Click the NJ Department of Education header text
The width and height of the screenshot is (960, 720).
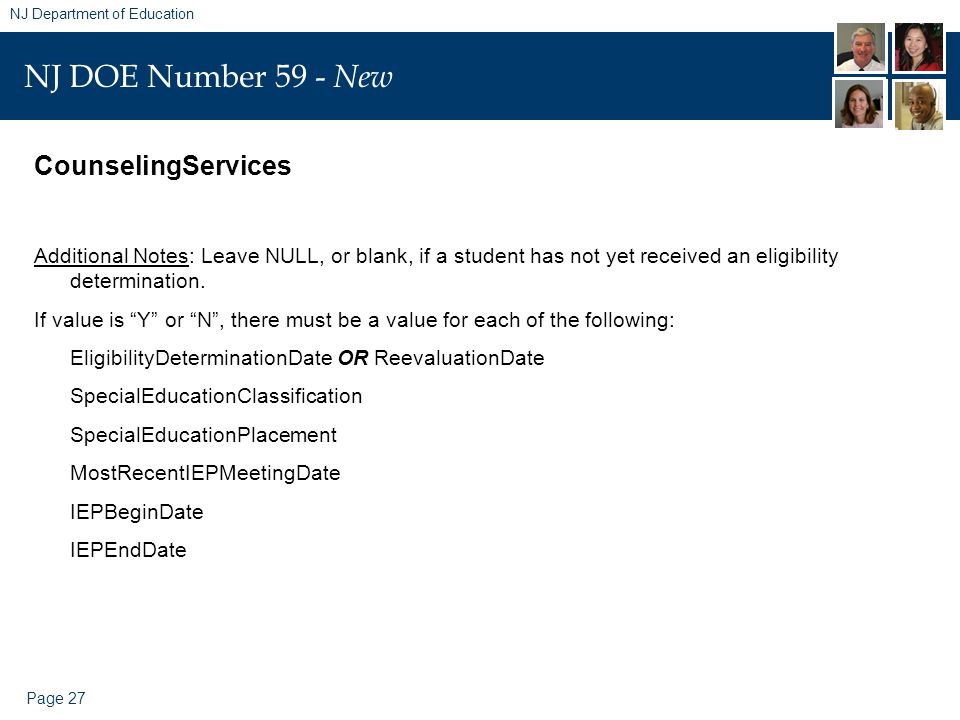coord(102,13)
